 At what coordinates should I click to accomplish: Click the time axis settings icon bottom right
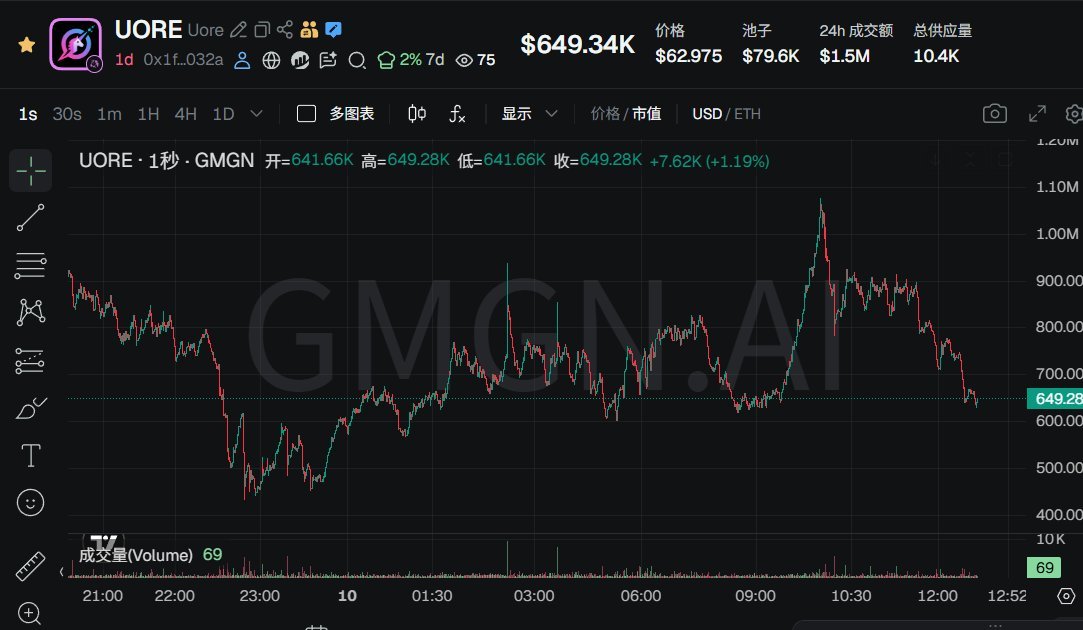point(1066,596)
